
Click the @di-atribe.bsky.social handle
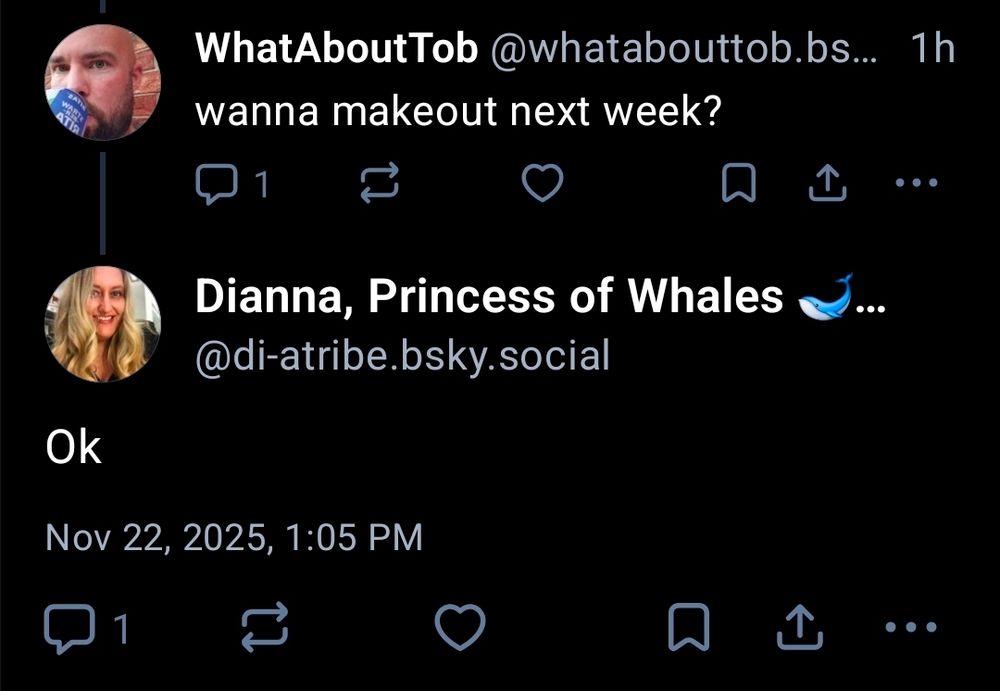[x=401, y=355]
